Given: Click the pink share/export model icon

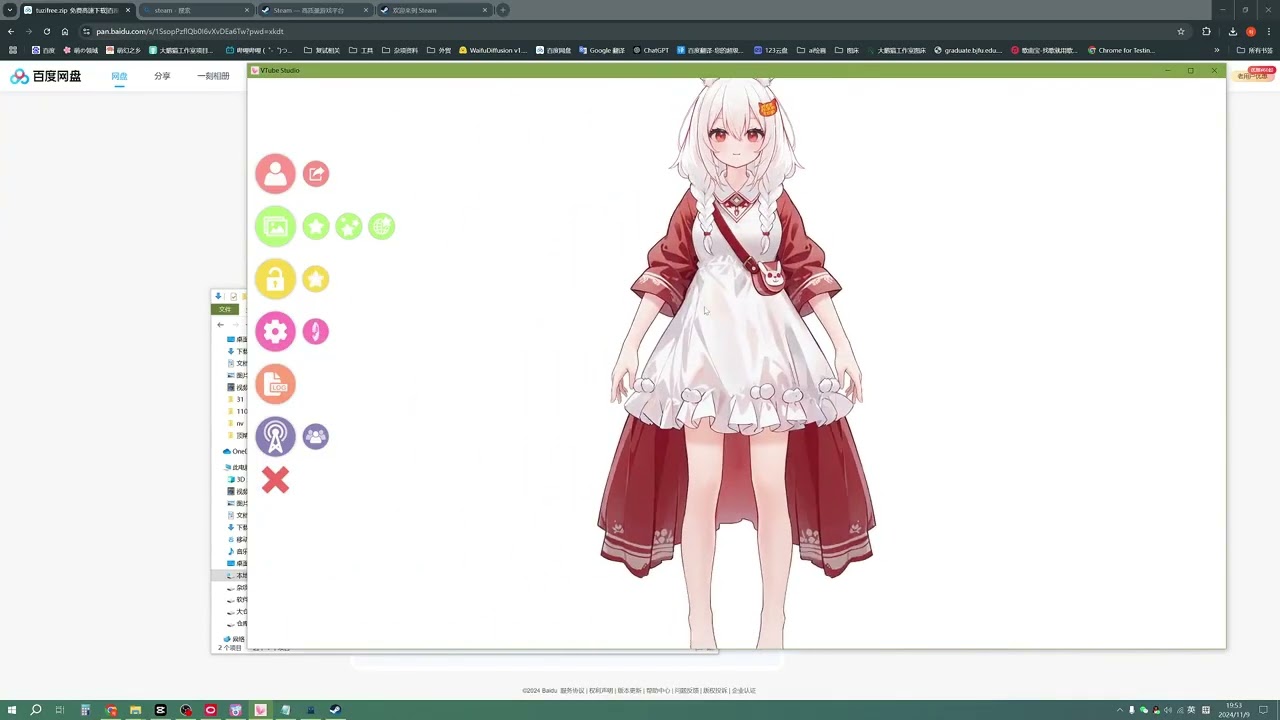Looking at the screenshot, I should (316, 174).
